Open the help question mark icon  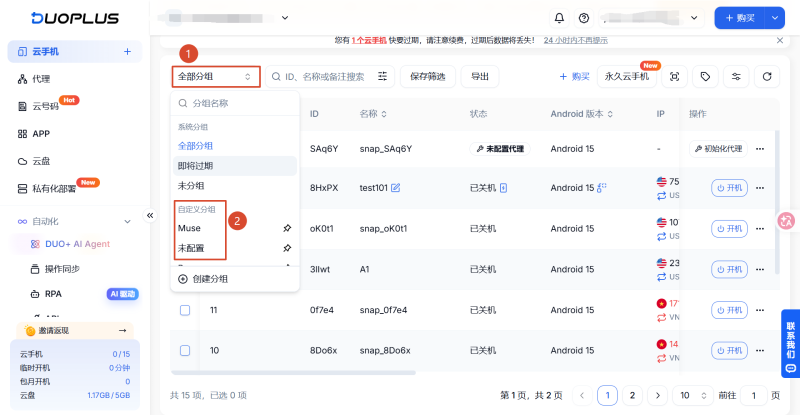tap(584, 18)
